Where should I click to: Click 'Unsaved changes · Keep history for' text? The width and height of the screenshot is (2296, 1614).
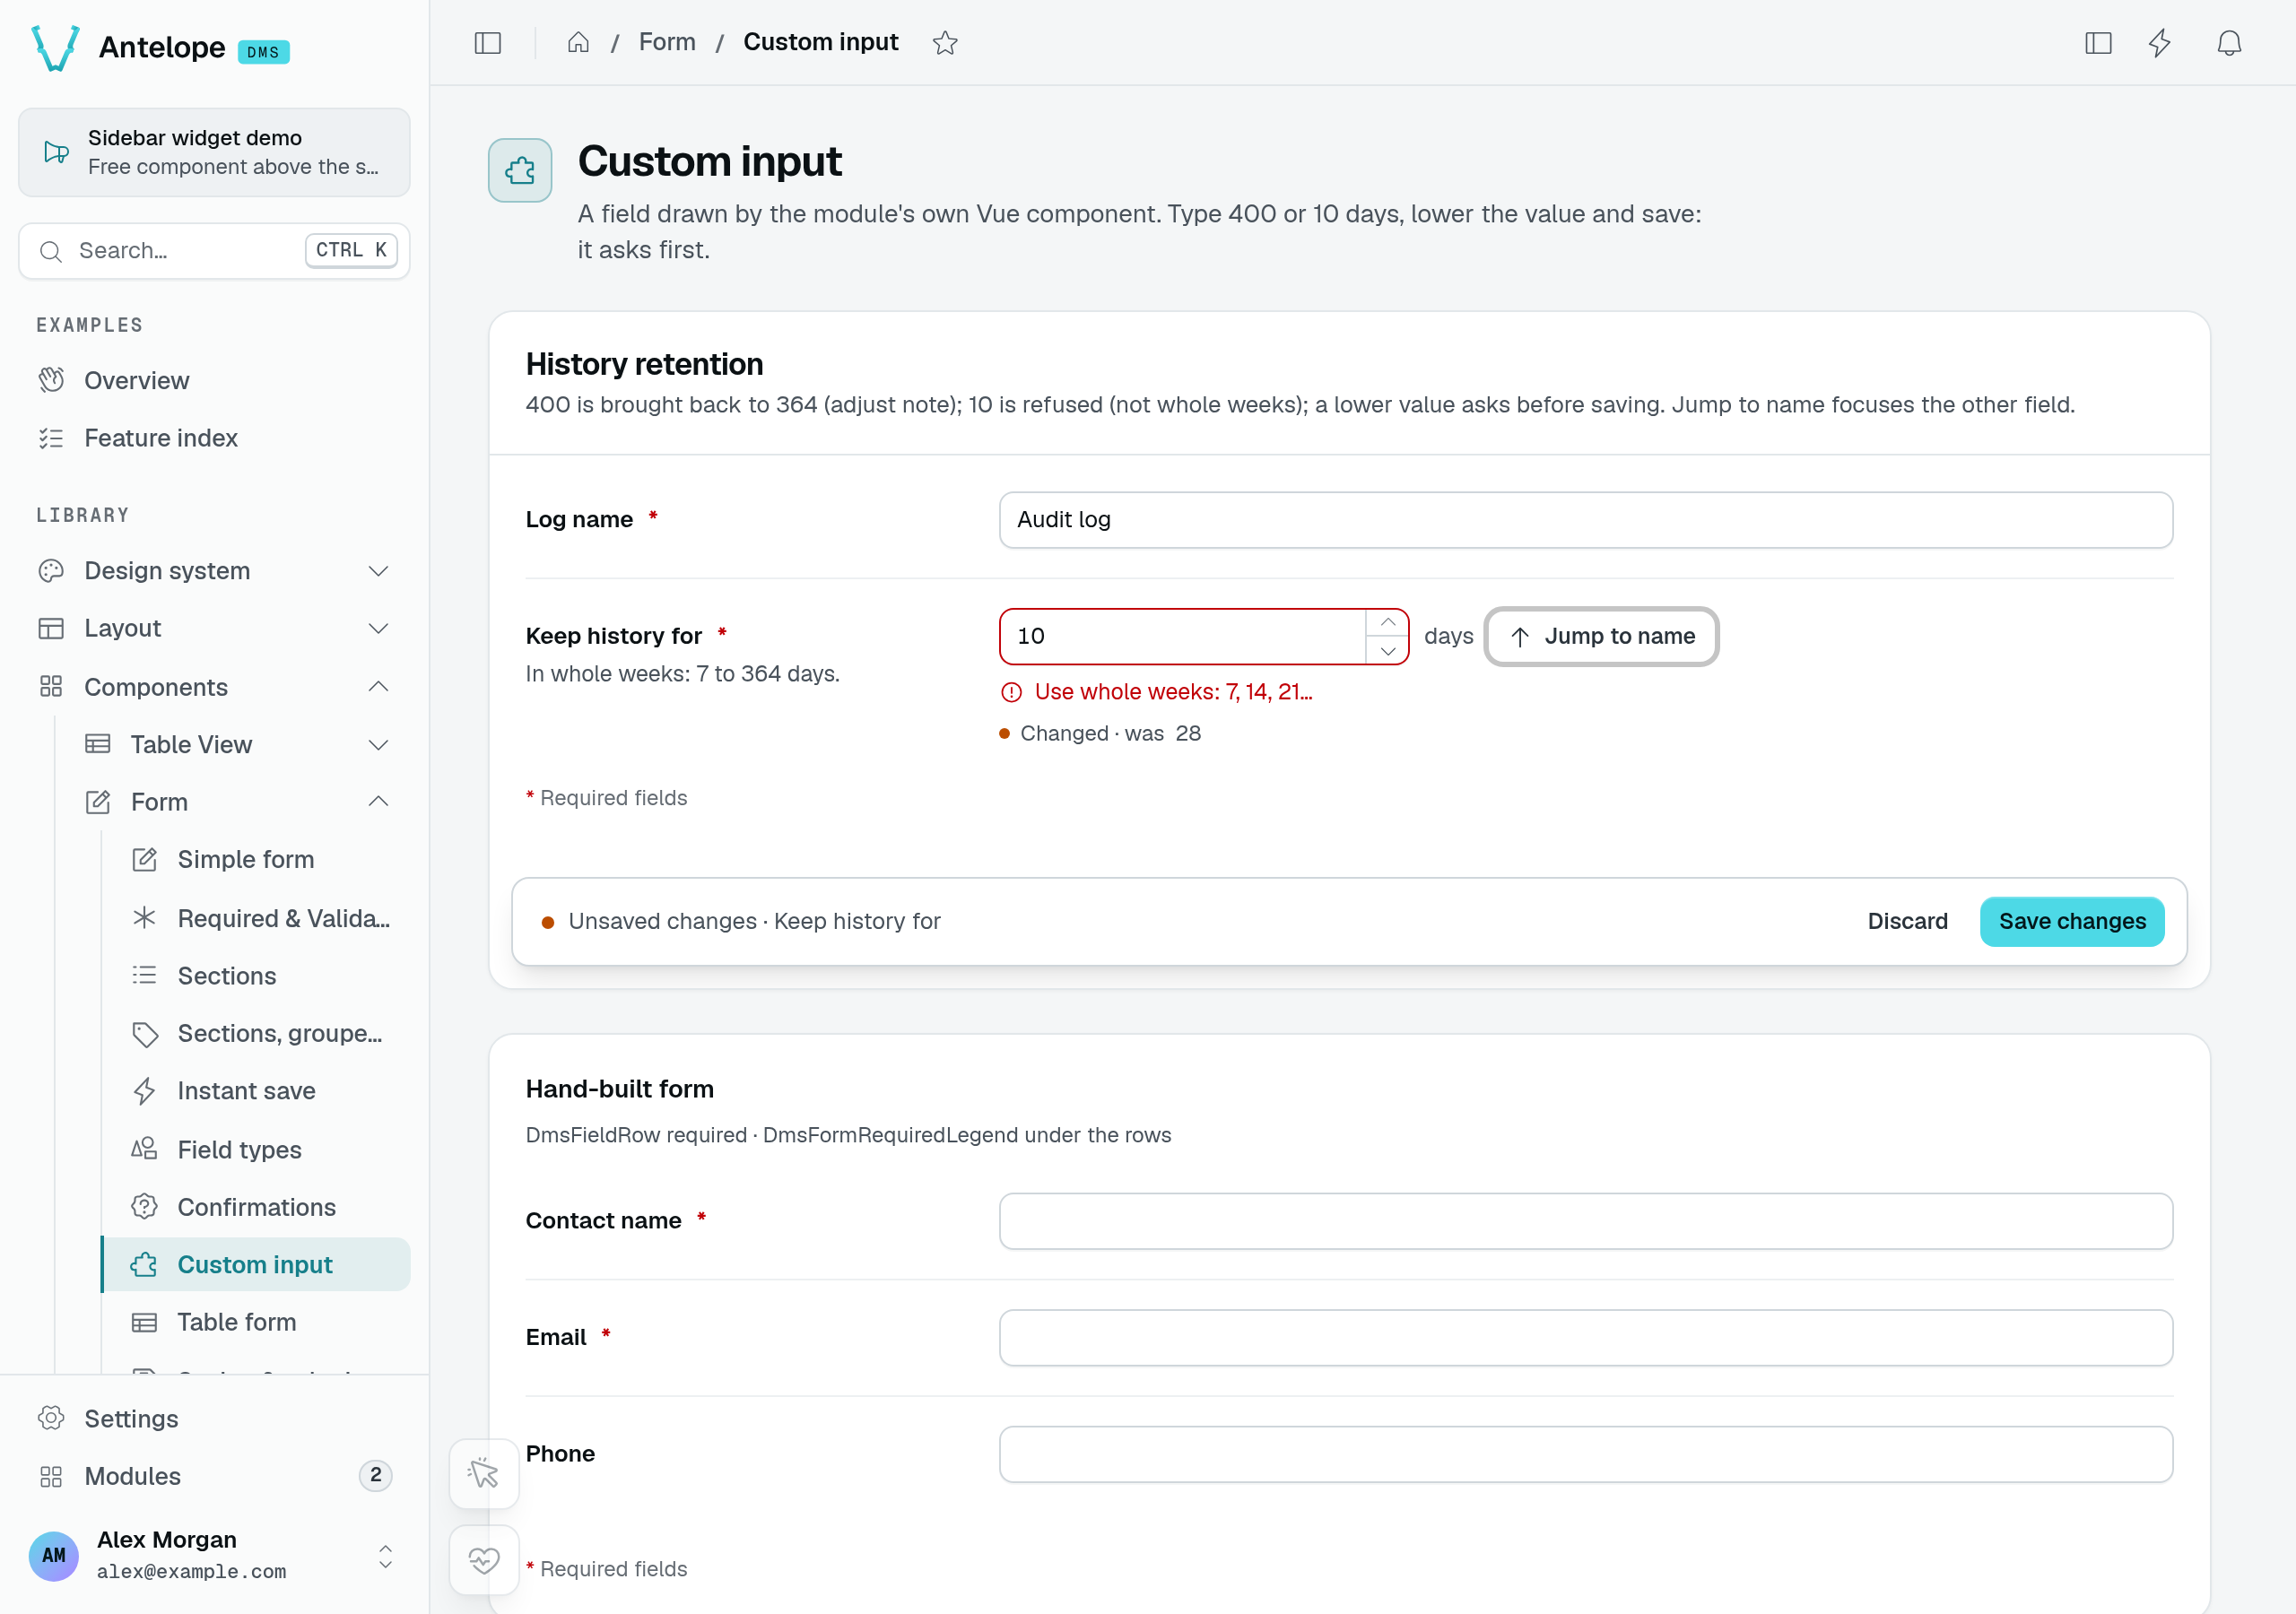pos(754,921)
